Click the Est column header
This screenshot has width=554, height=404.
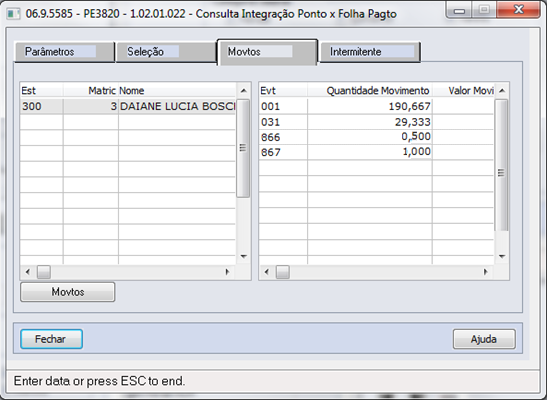(42, 90)
